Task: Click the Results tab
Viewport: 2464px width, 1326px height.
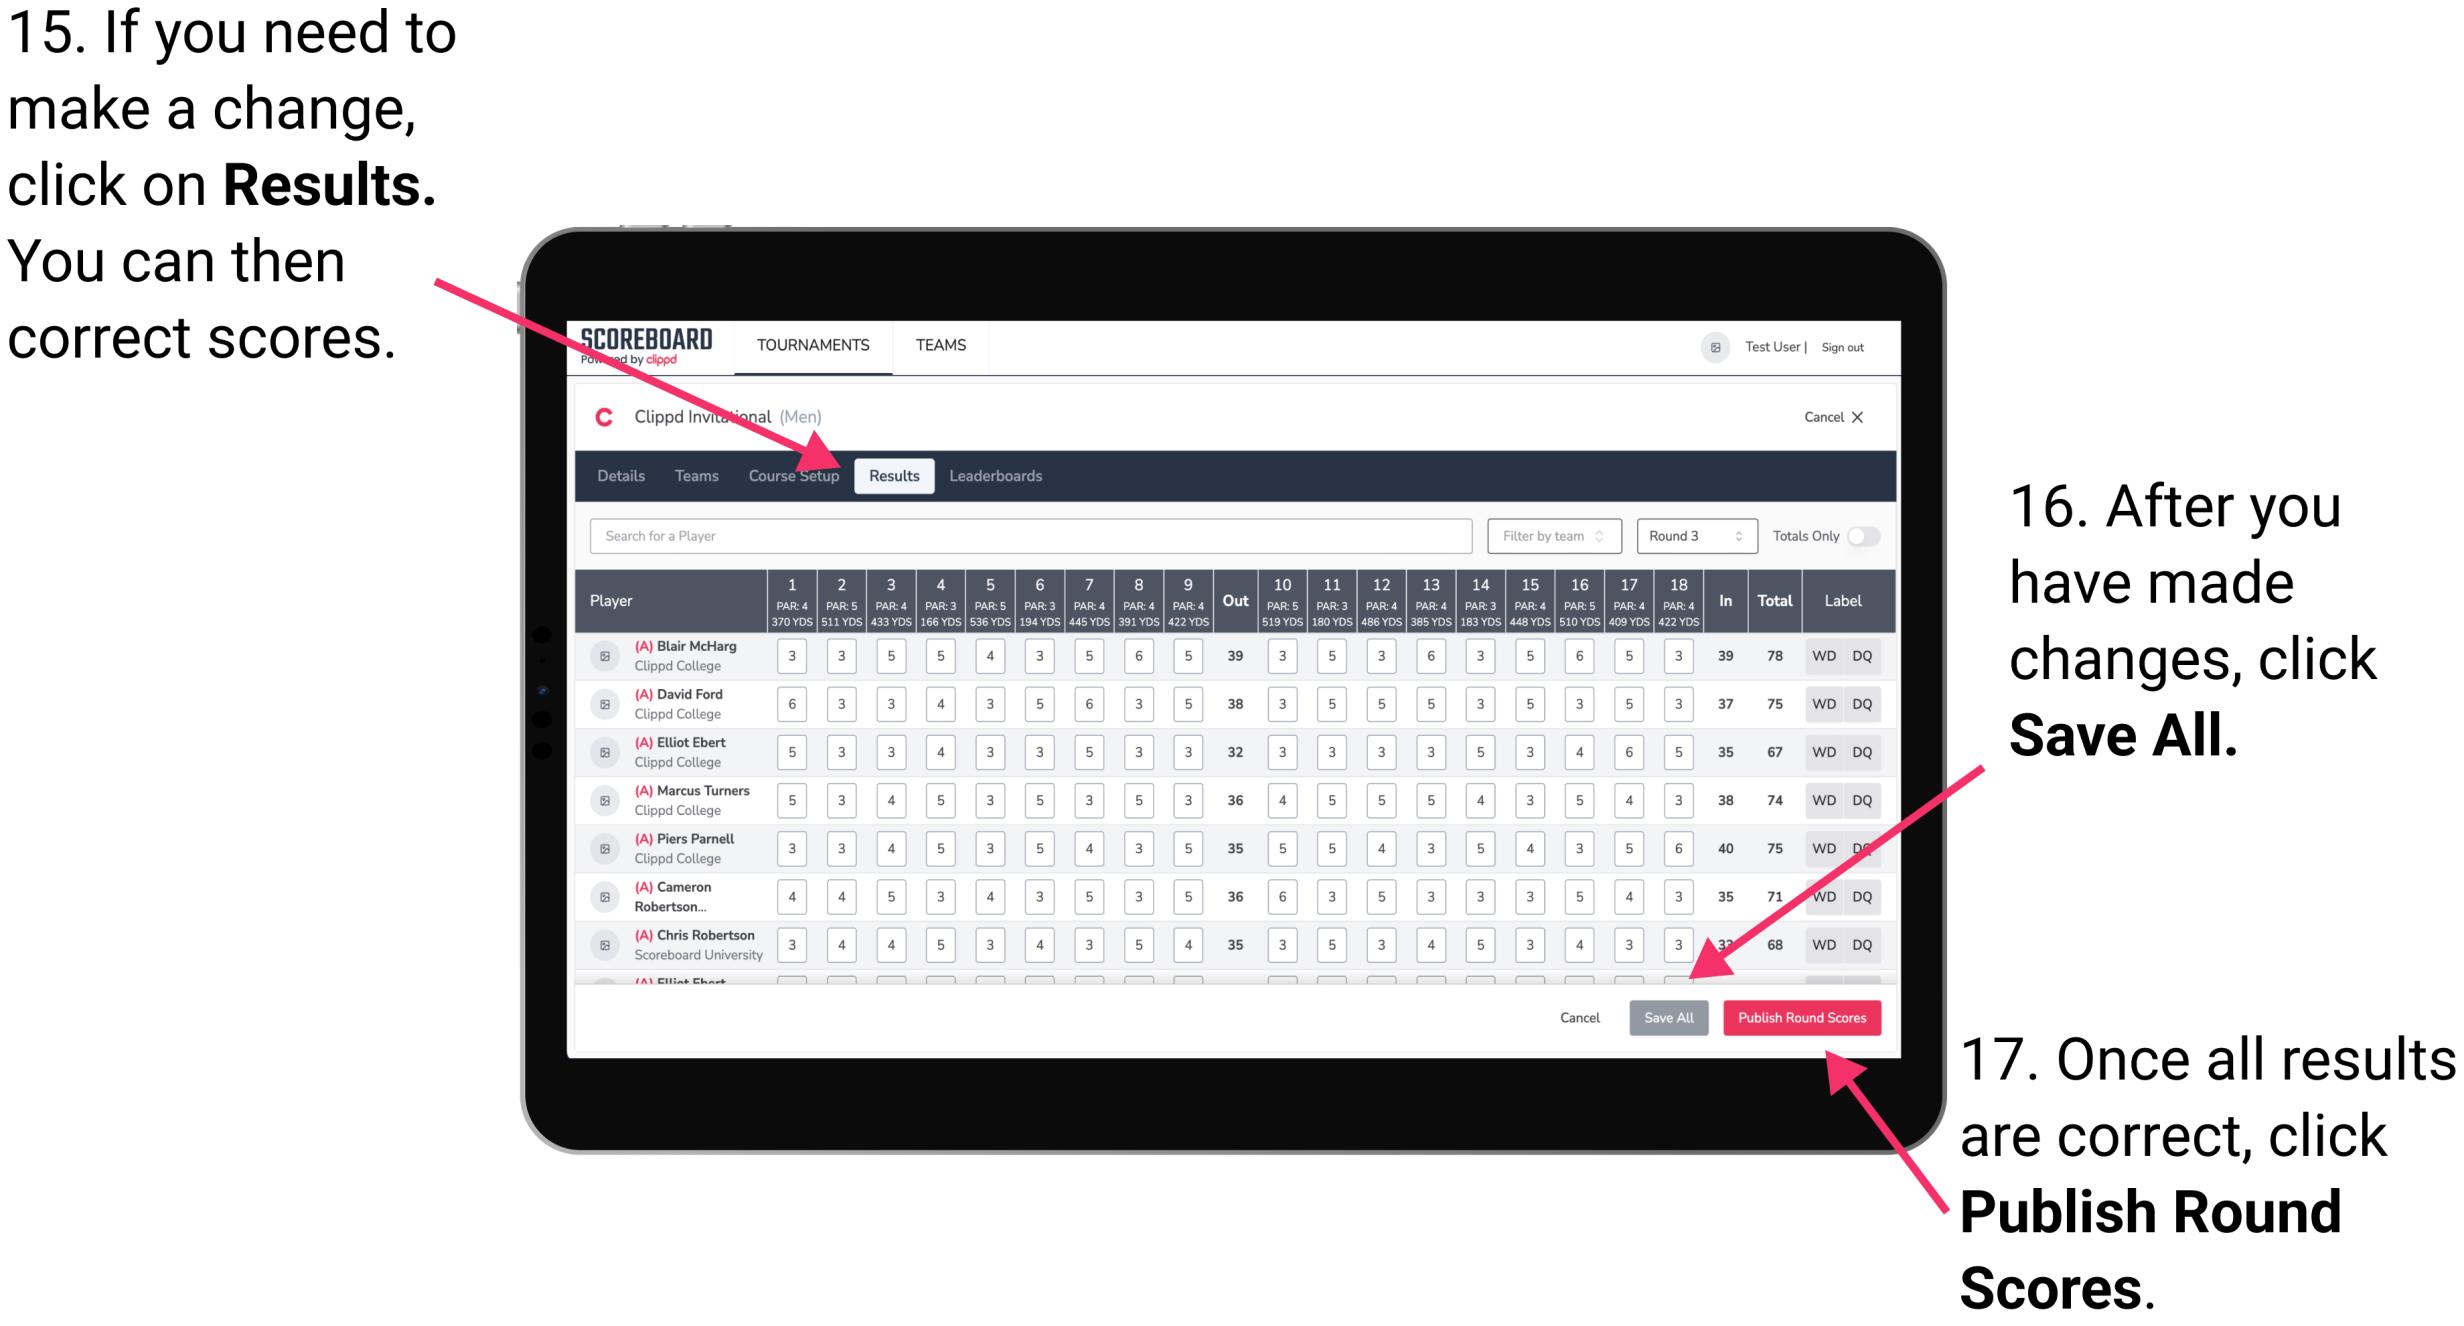Action: tap(895, 475)
